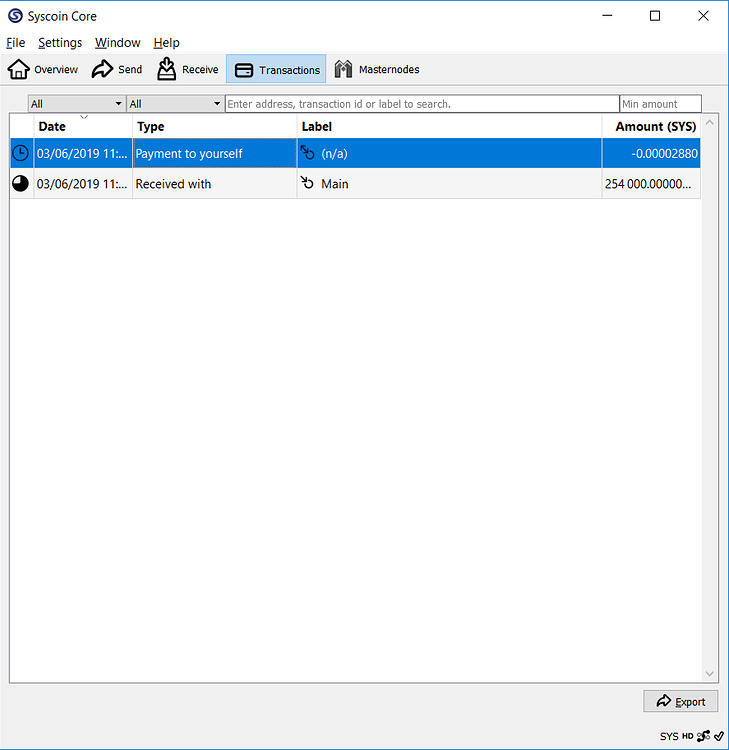Click the scrollbar down arrow

[x=710, y=673]
